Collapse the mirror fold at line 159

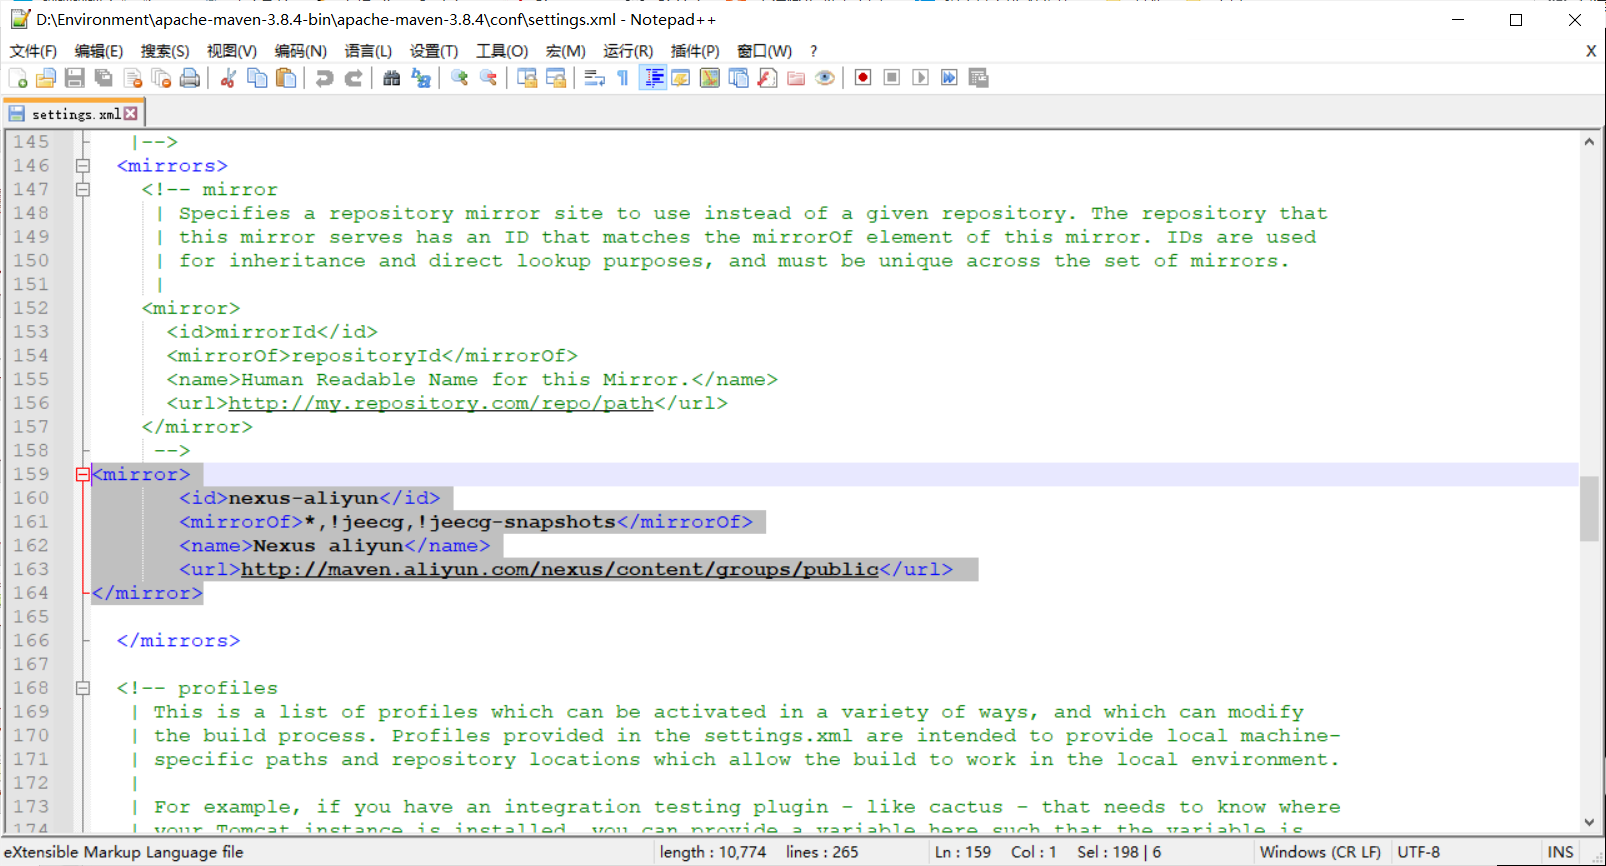(83, 475)
